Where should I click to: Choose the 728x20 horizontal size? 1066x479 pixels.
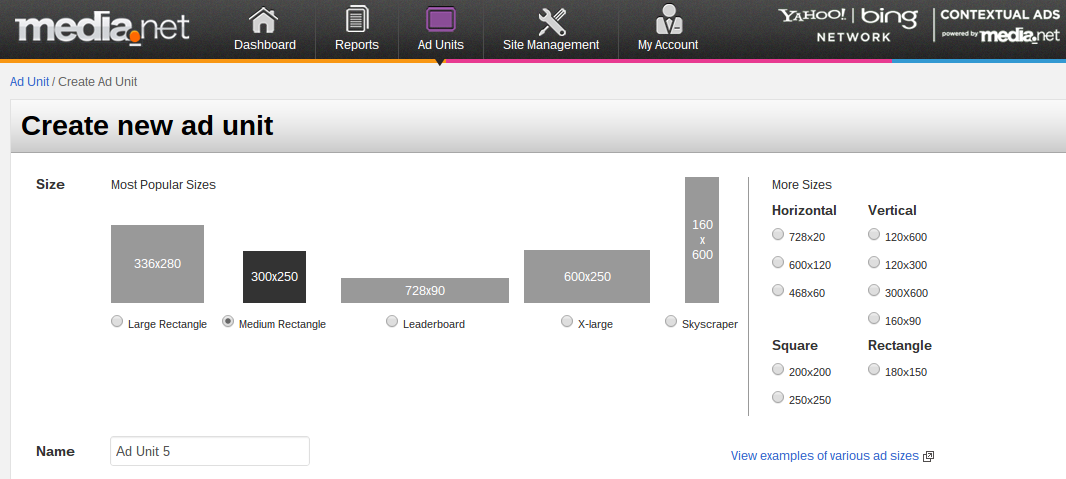pyautogui.click(x=778, y=234)
